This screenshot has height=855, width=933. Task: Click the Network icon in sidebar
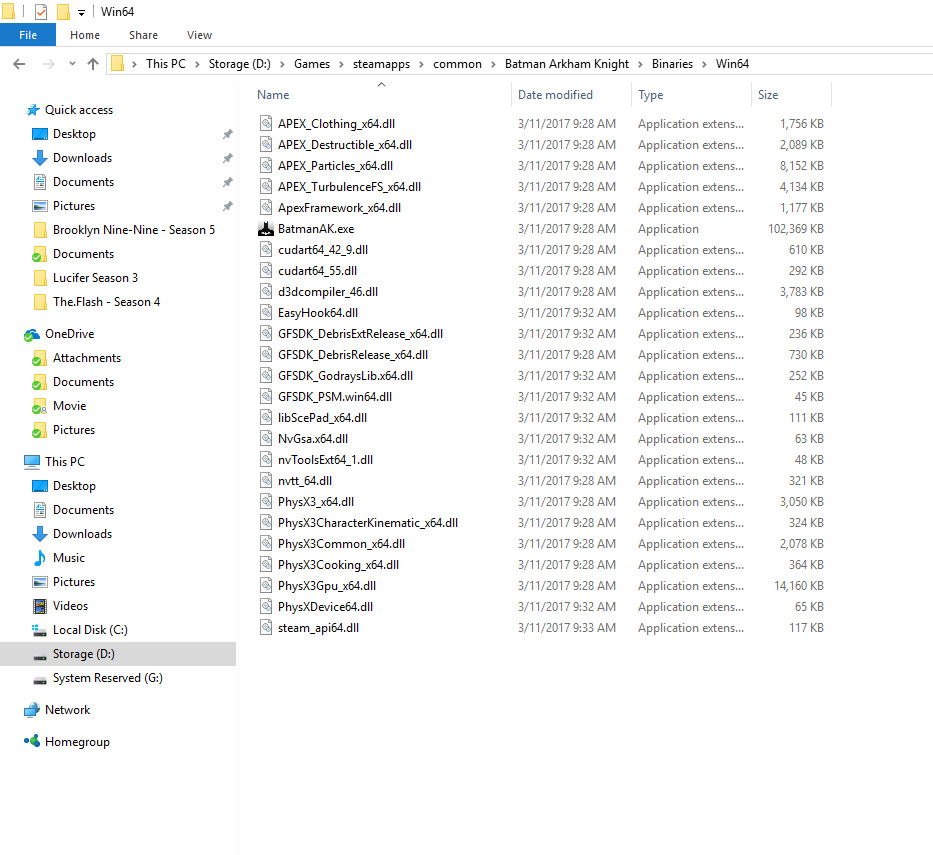32,710
